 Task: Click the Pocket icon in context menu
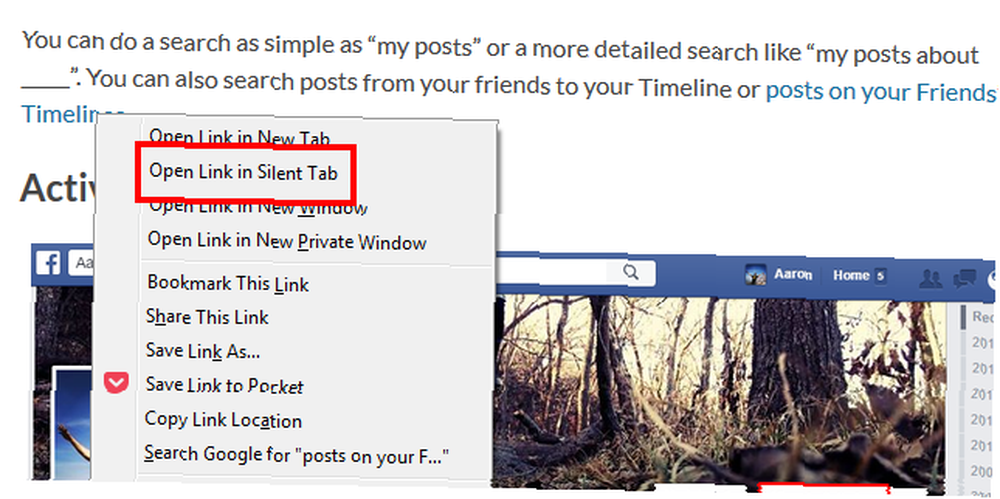click(116, 383)
